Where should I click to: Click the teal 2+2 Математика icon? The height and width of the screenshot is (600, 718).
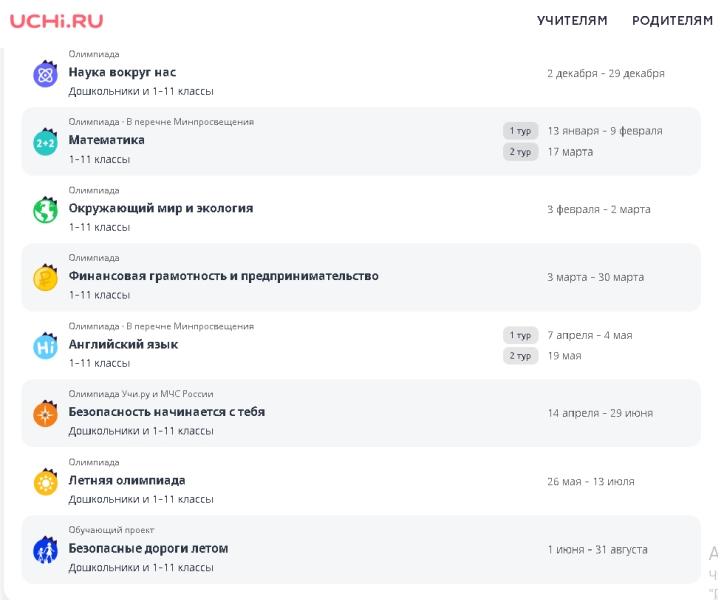[x=45, y=142]
